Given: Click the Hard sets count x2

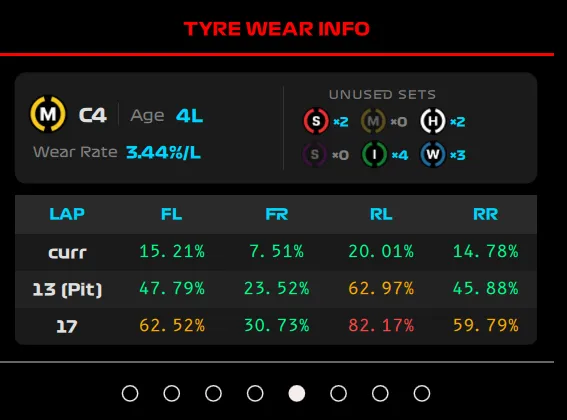Looking at the screenshot, I should tap(457, 122).
